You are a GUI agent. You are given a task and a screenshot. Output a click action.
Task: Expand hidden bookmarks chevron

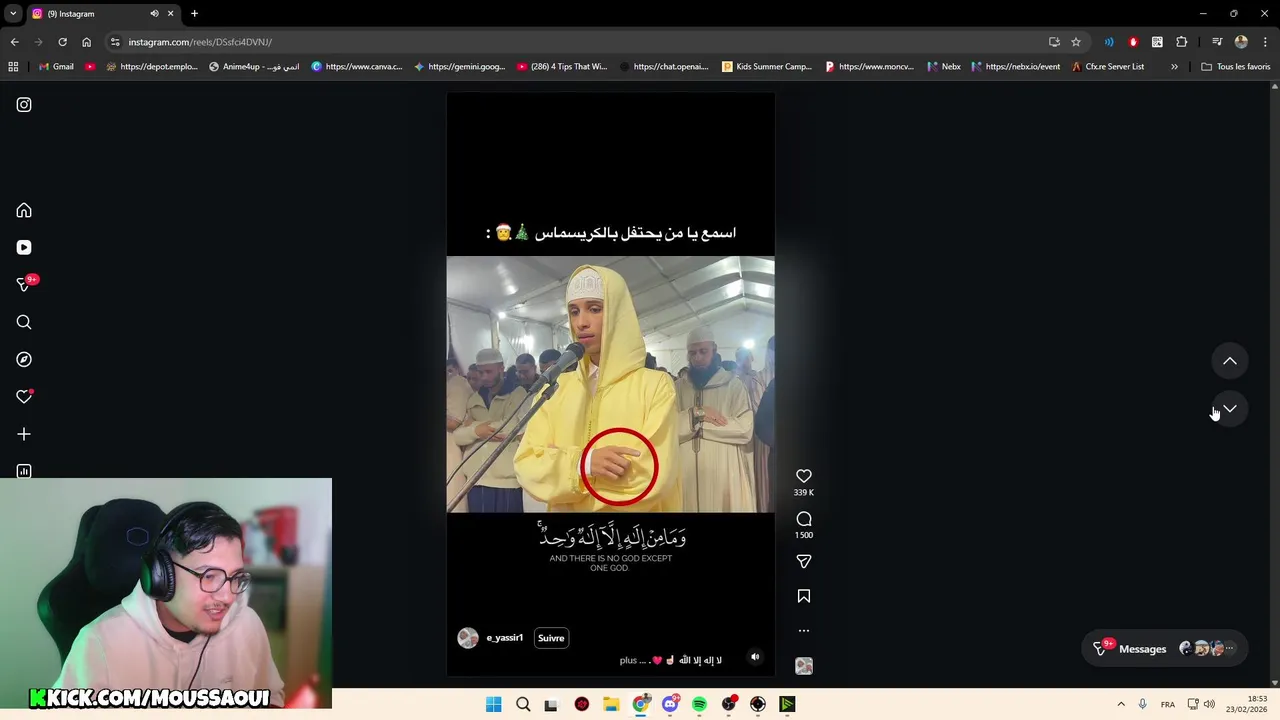1174,67
